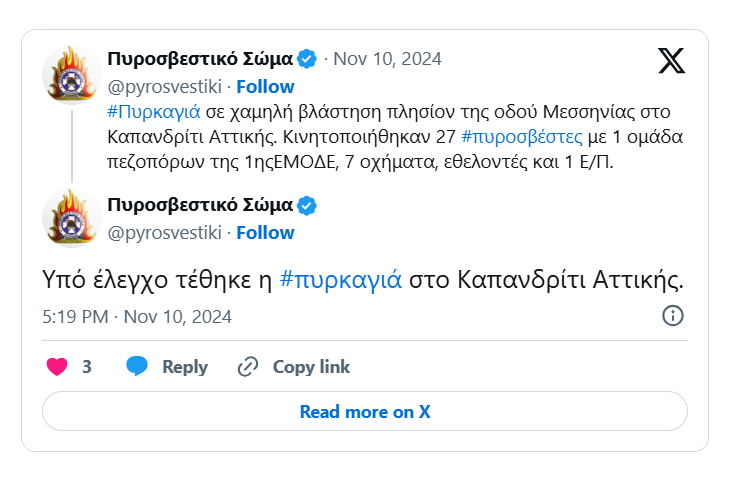Click the Reply text label
Viewport: 733px width, 480px height.
tap(185, 367)
